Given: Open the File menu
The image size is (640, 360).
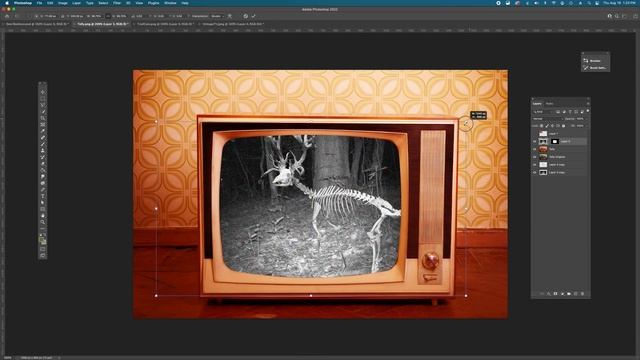Looking at the screenshot, I should [39, 3].
